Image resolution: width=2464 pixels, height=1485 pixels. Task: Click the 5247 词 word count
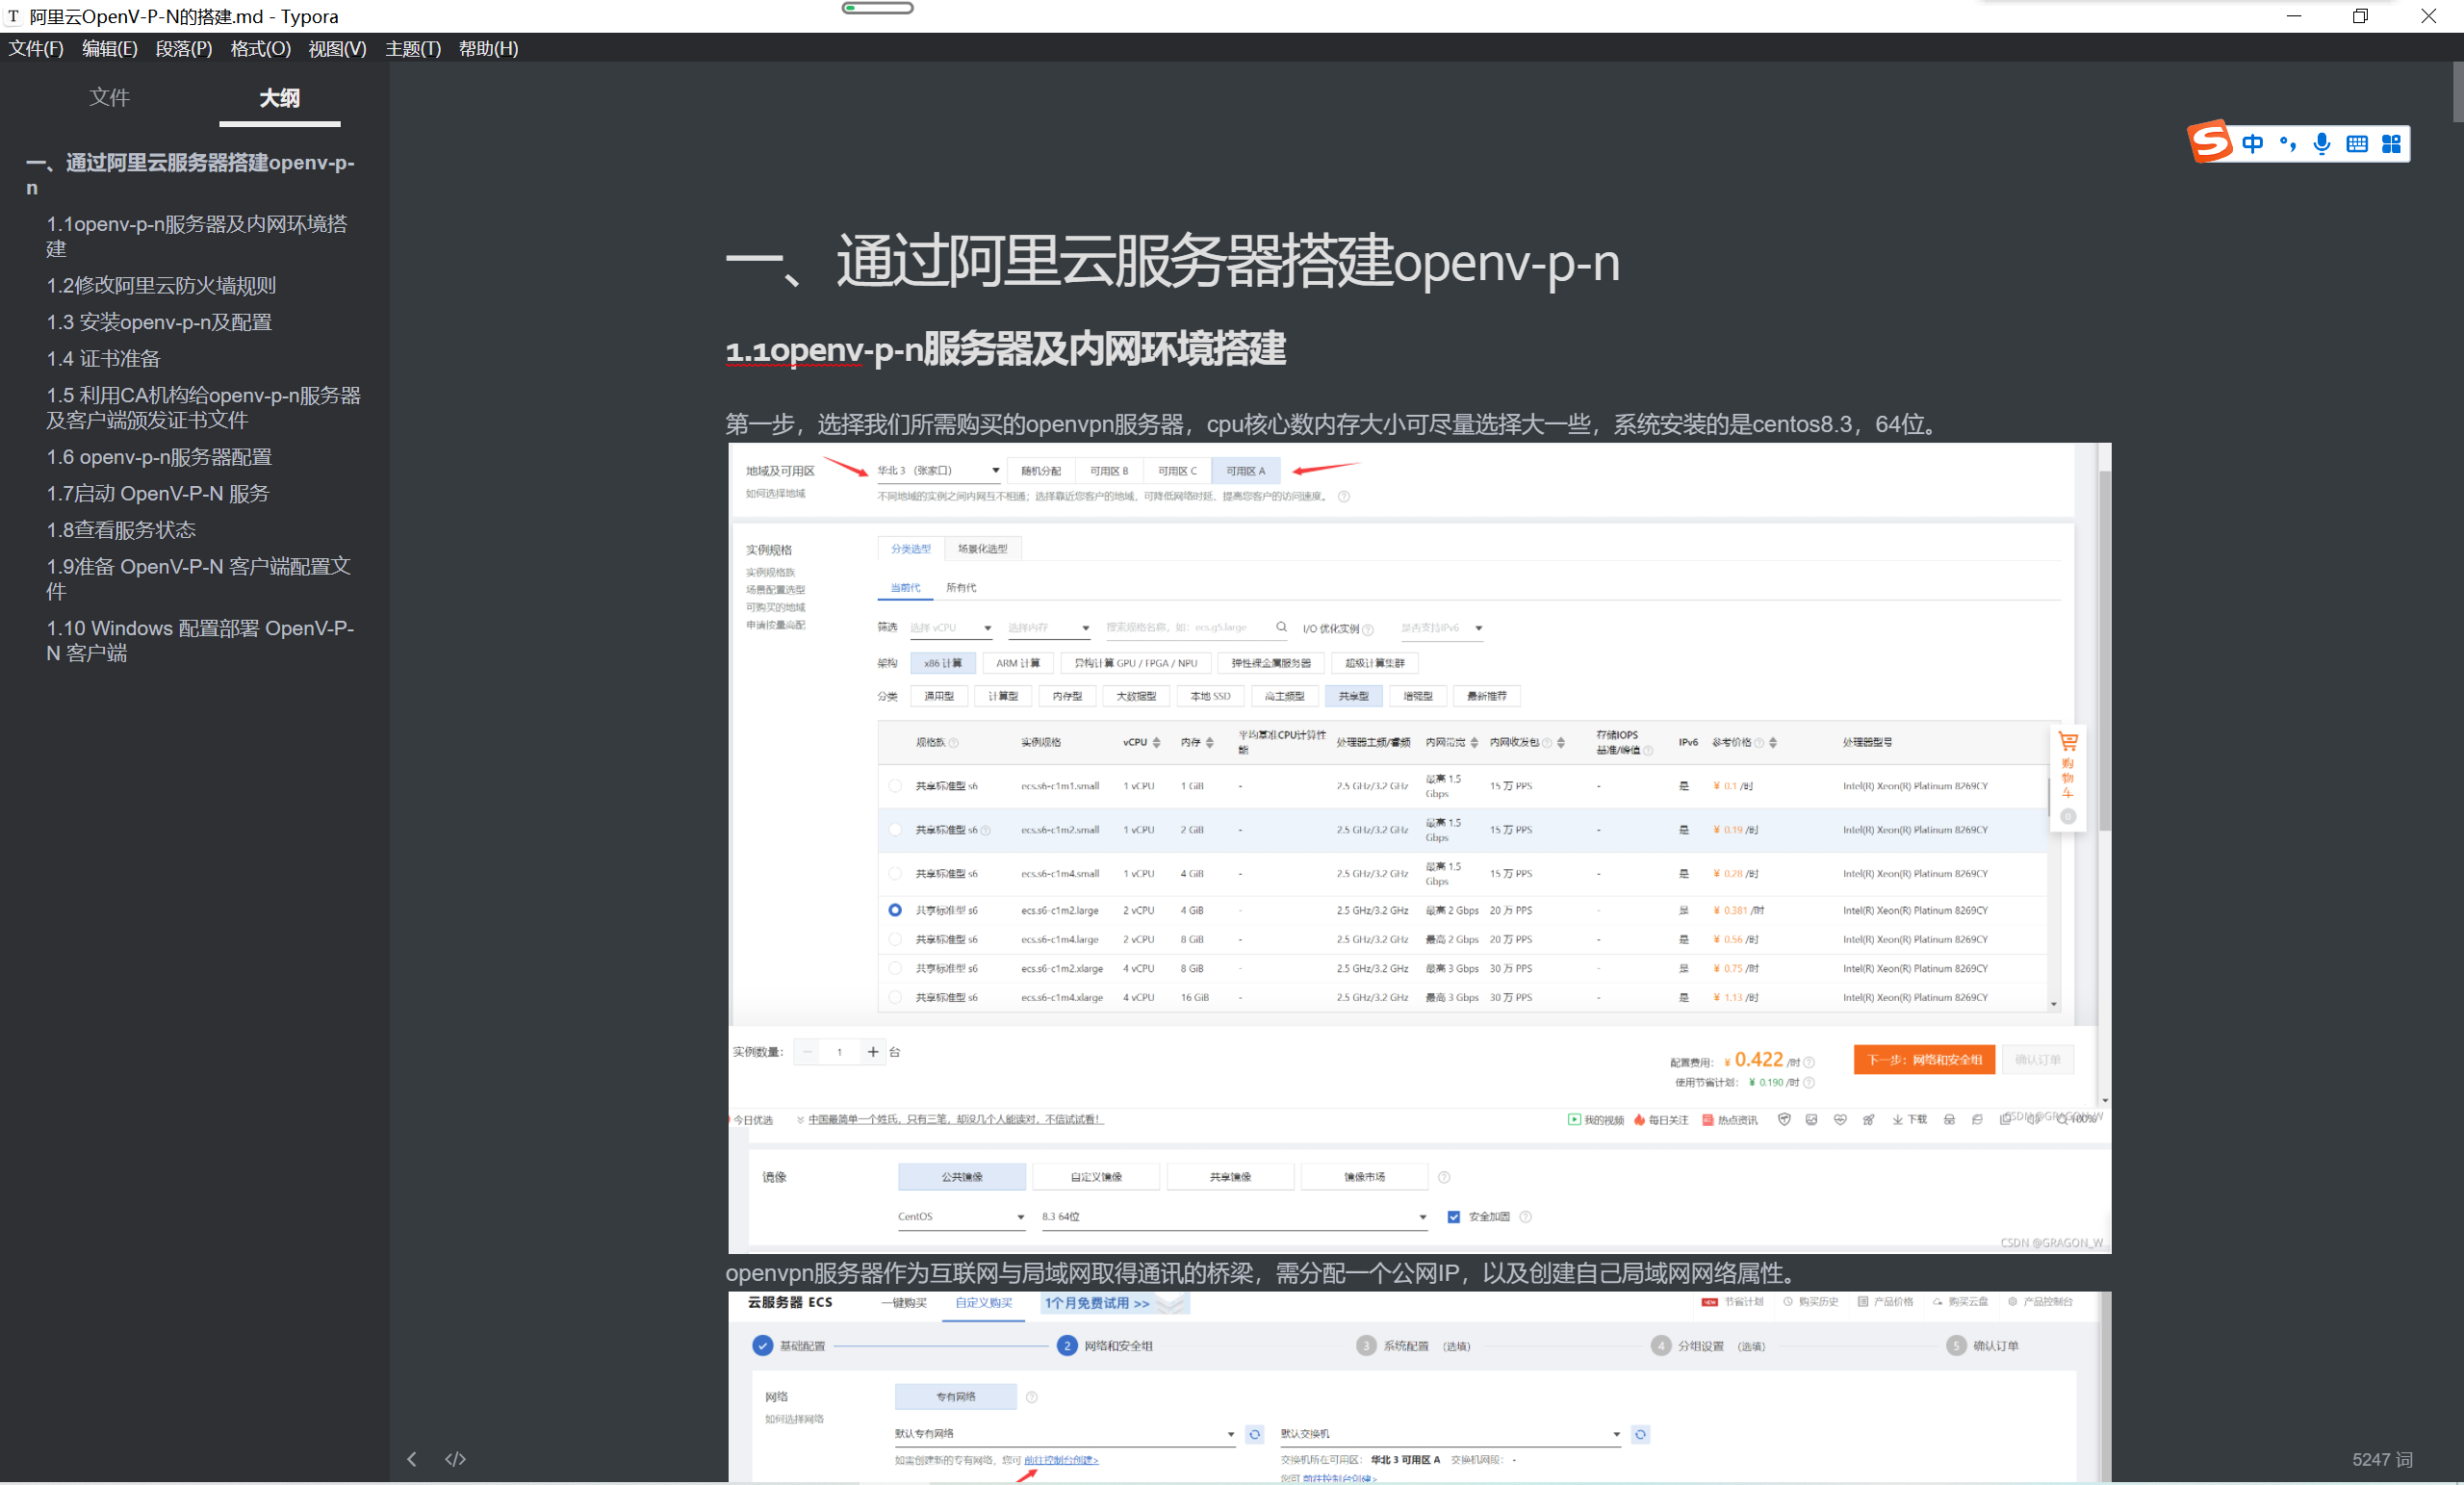[2381, 1459]
